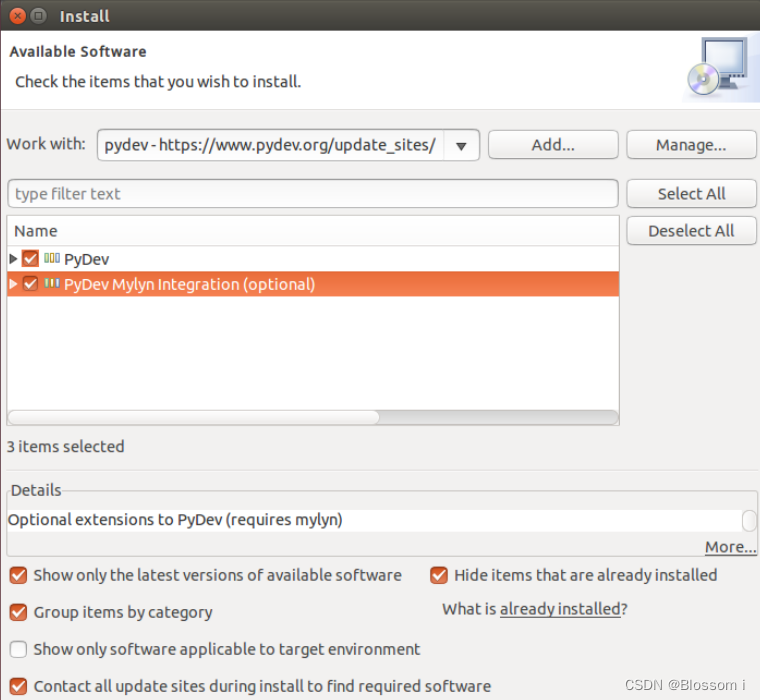Screen dimensions: 760x700
Task: Focus the type filter text field
Action: (313, 194)
